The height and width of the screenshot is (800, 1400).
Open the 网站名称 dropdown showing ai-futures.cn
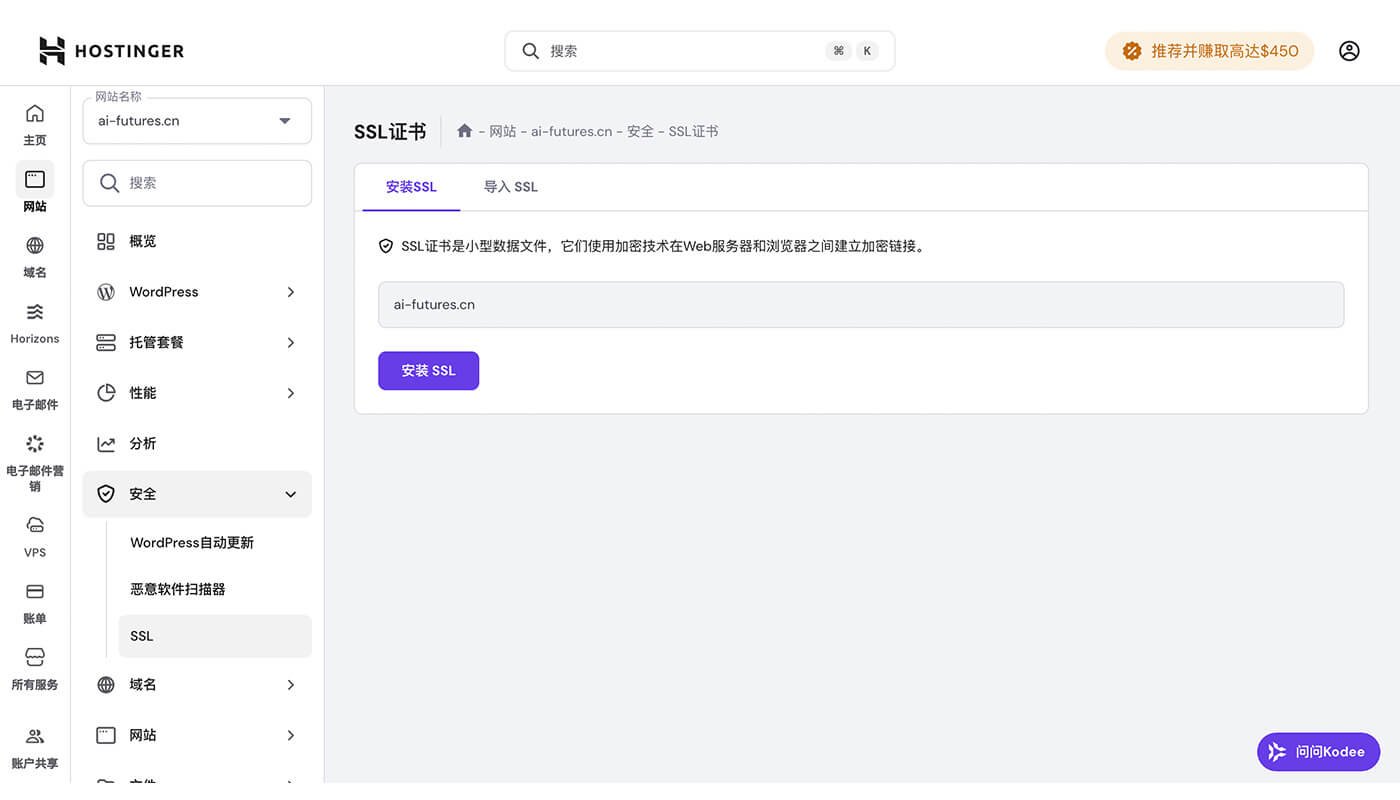coord(196,119)
